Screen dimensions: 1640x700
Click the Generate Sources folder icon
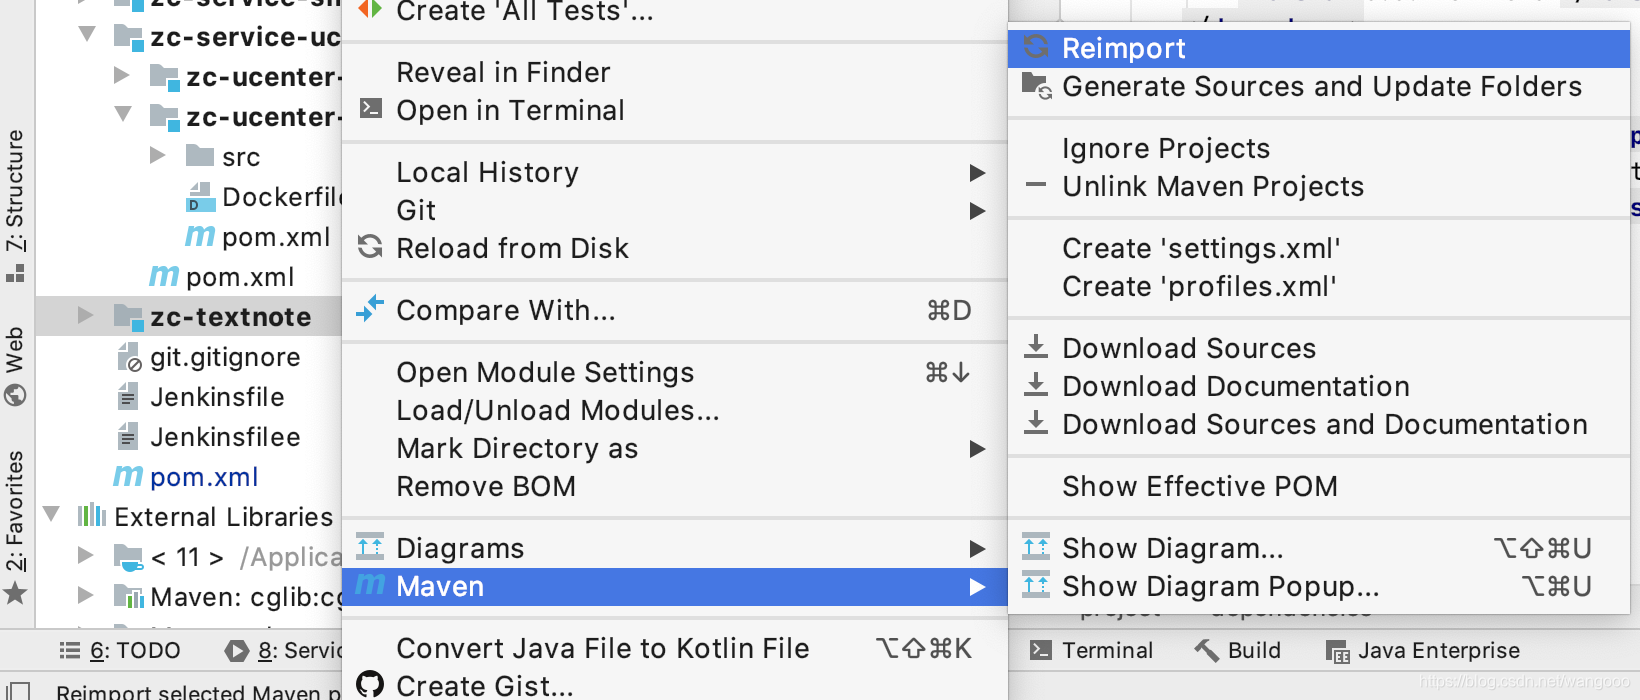pyautogui.click(x=1036, y=86)
